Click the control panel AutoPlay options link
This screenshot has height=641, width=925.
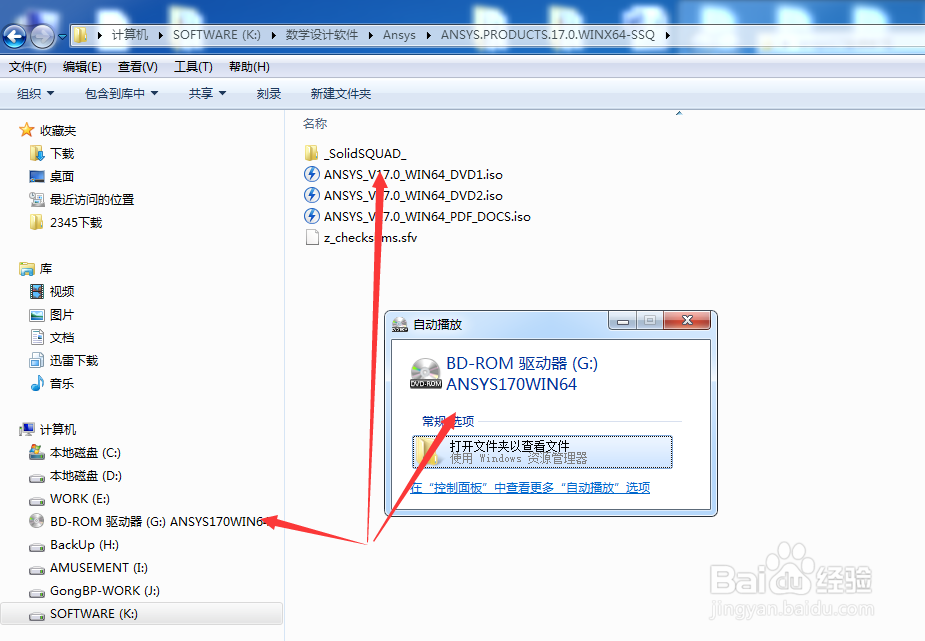(530, 488)
